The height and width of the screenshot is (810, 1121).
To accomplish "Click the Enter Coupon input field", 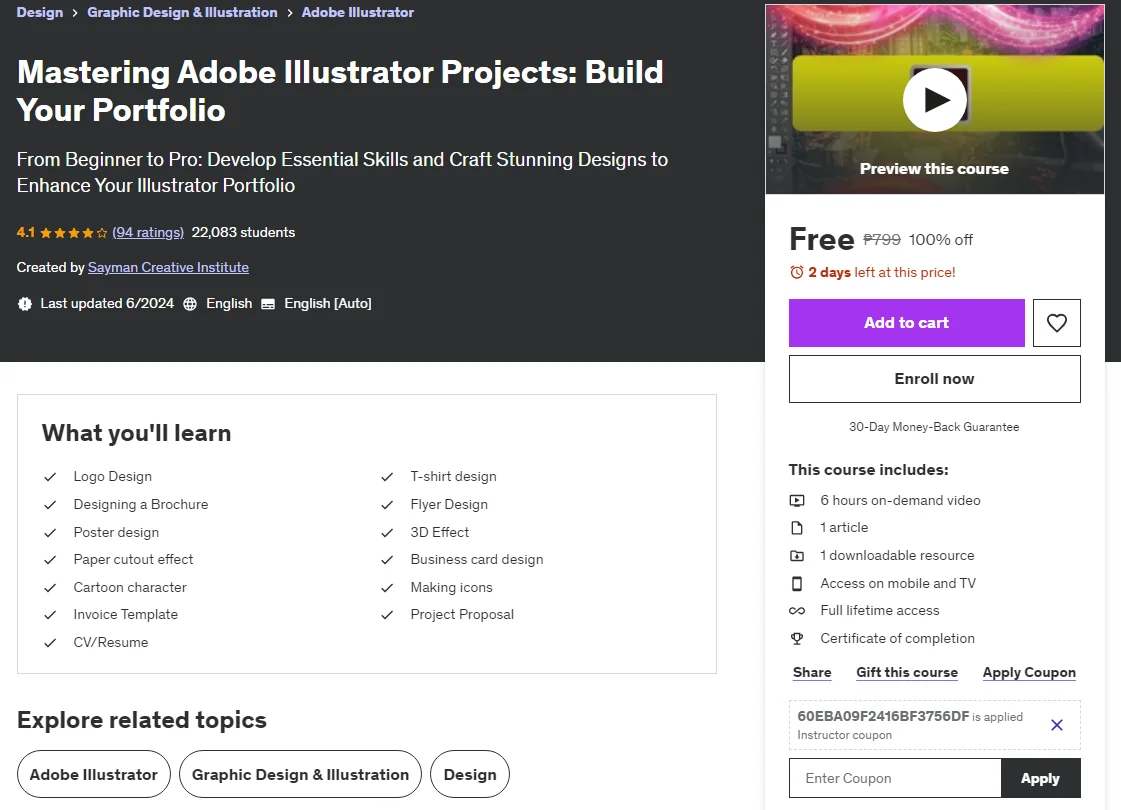I will (x=895, y=779).
